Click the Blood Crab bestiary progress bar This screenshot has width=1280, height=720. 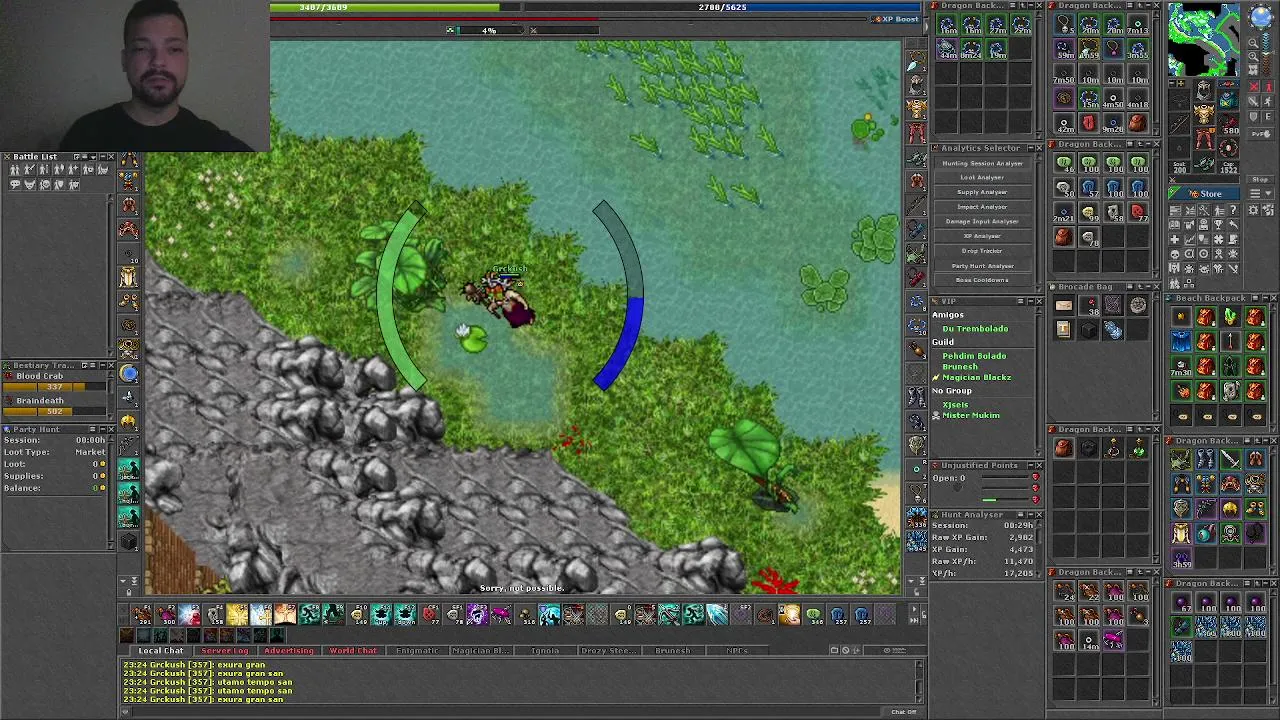tap(54, 387)
